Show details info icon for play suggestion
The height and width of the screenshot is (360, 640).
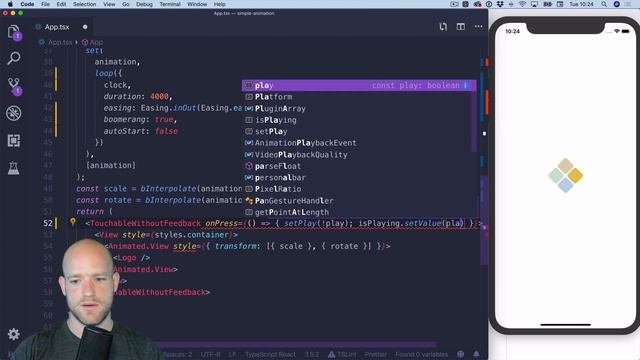tap(465, 85)
